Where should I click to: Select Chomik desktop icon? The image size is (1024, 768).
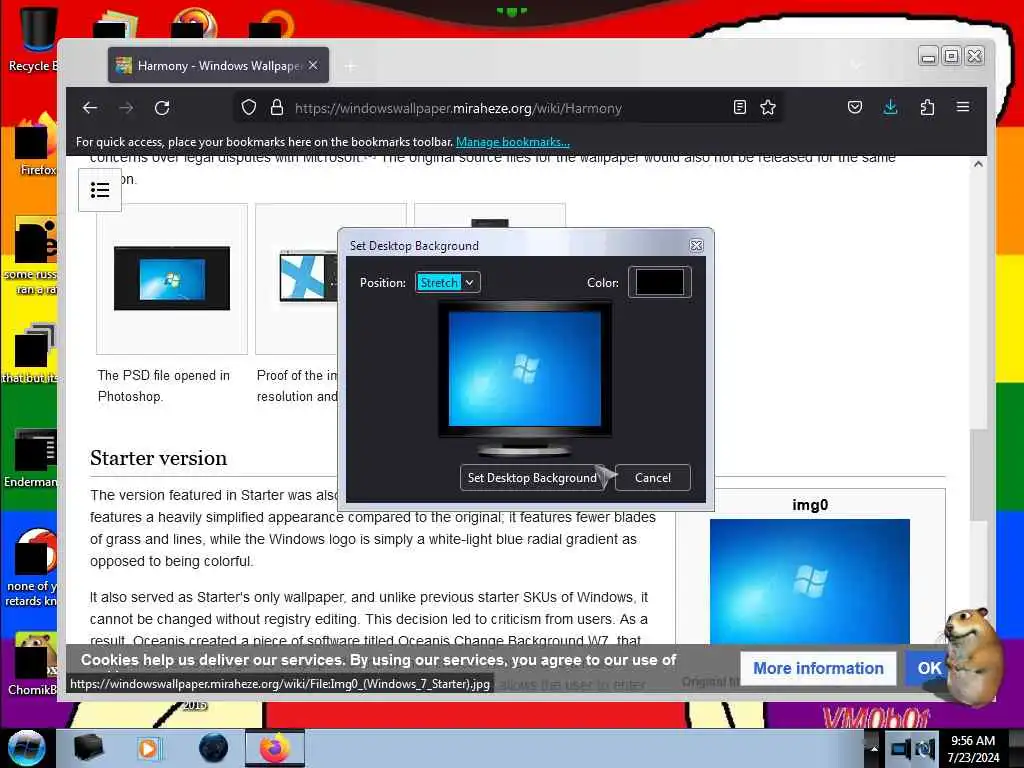[31, 665]
